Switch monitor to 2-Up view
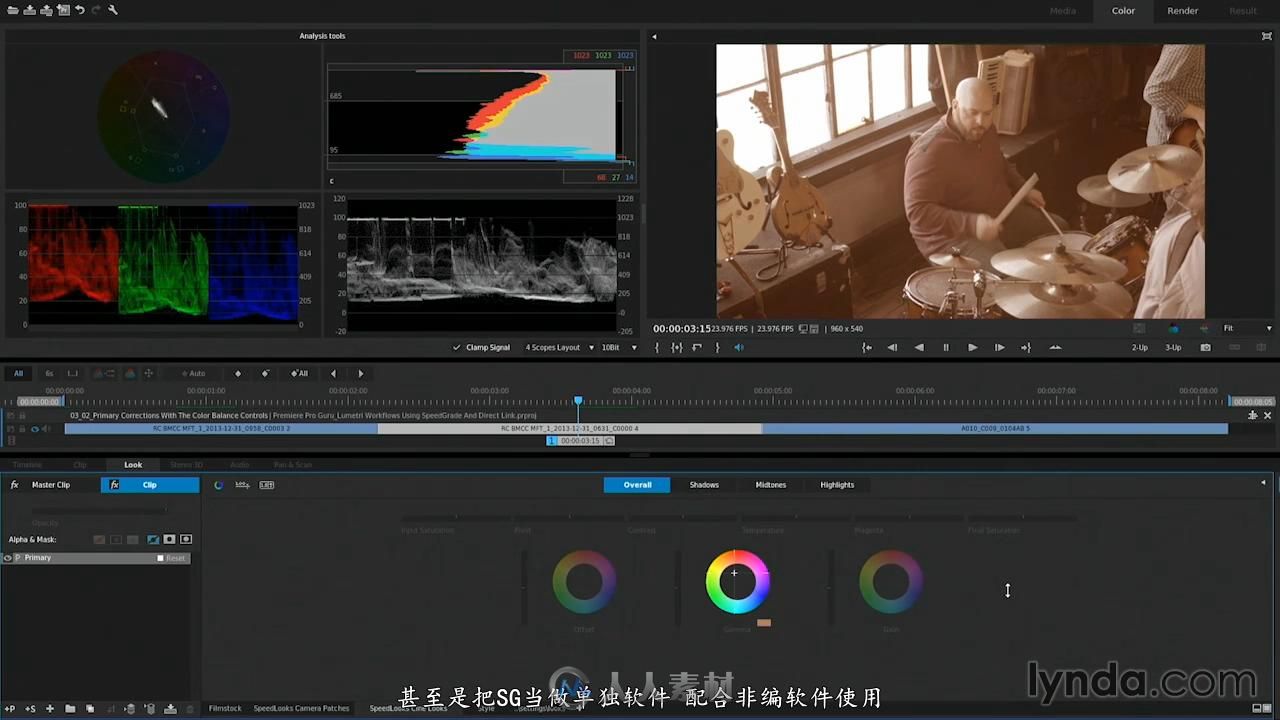1280x720 pixels. 1140,347
